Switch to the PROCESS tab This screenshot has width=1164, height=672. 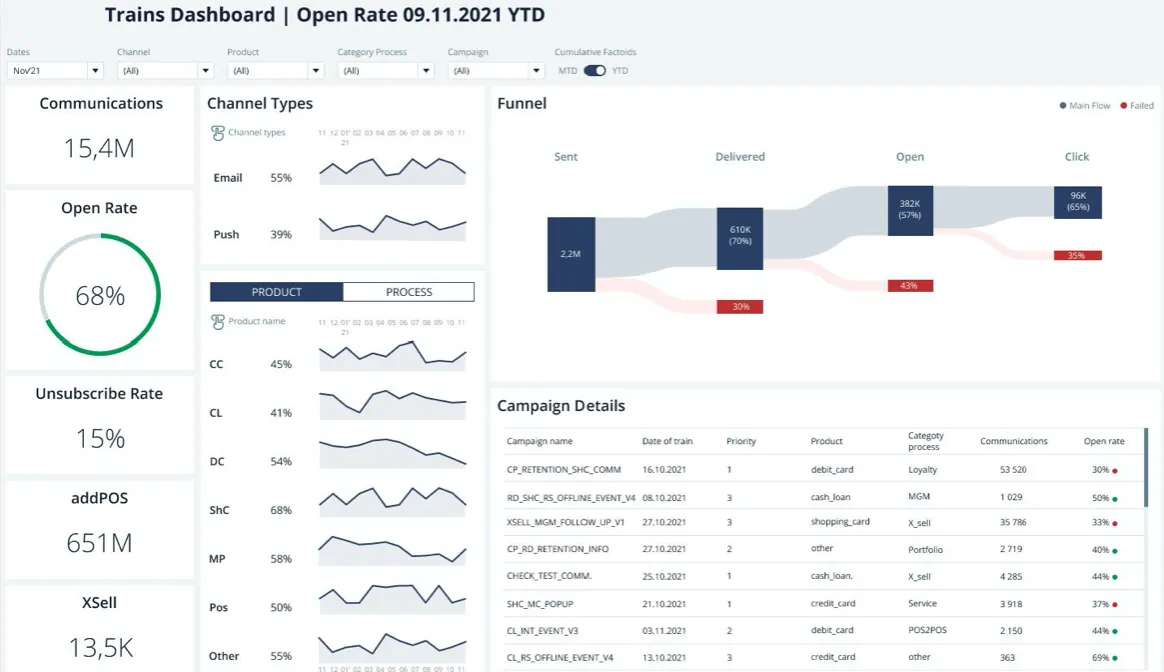click(x=408, y=292)
